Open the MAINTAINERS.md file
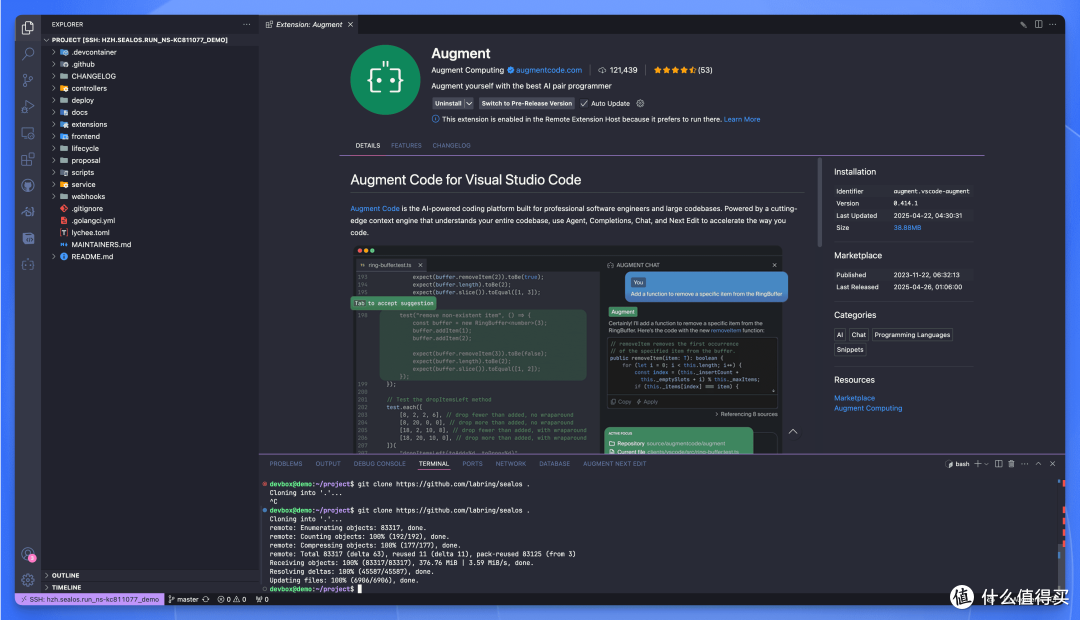This screenshot has width=1080, height=620. [101, 245]
